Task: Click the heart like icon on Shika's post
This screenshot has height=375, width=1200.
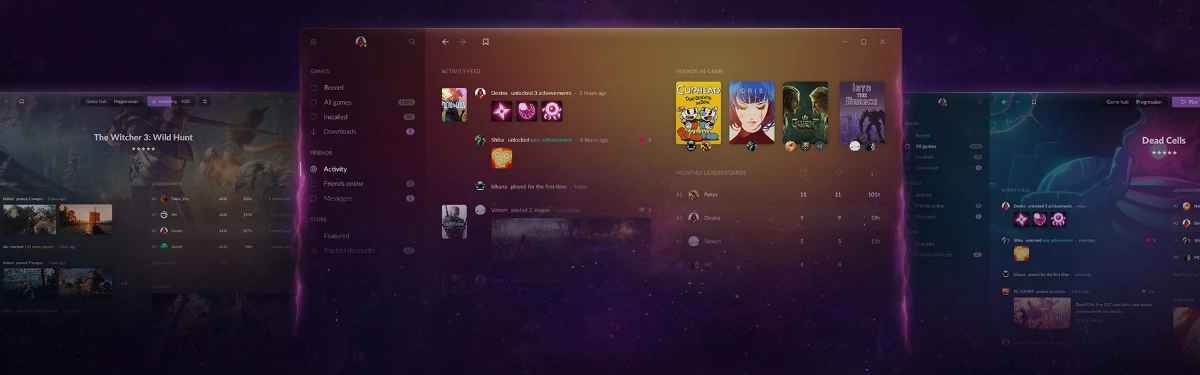Action: pos(641,140)
